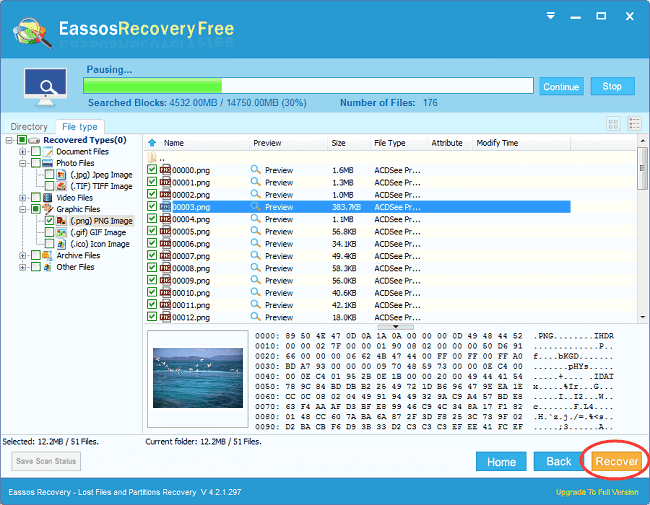Click the green scan progress bar
This screenshot has width=650, height=505.
308,86
